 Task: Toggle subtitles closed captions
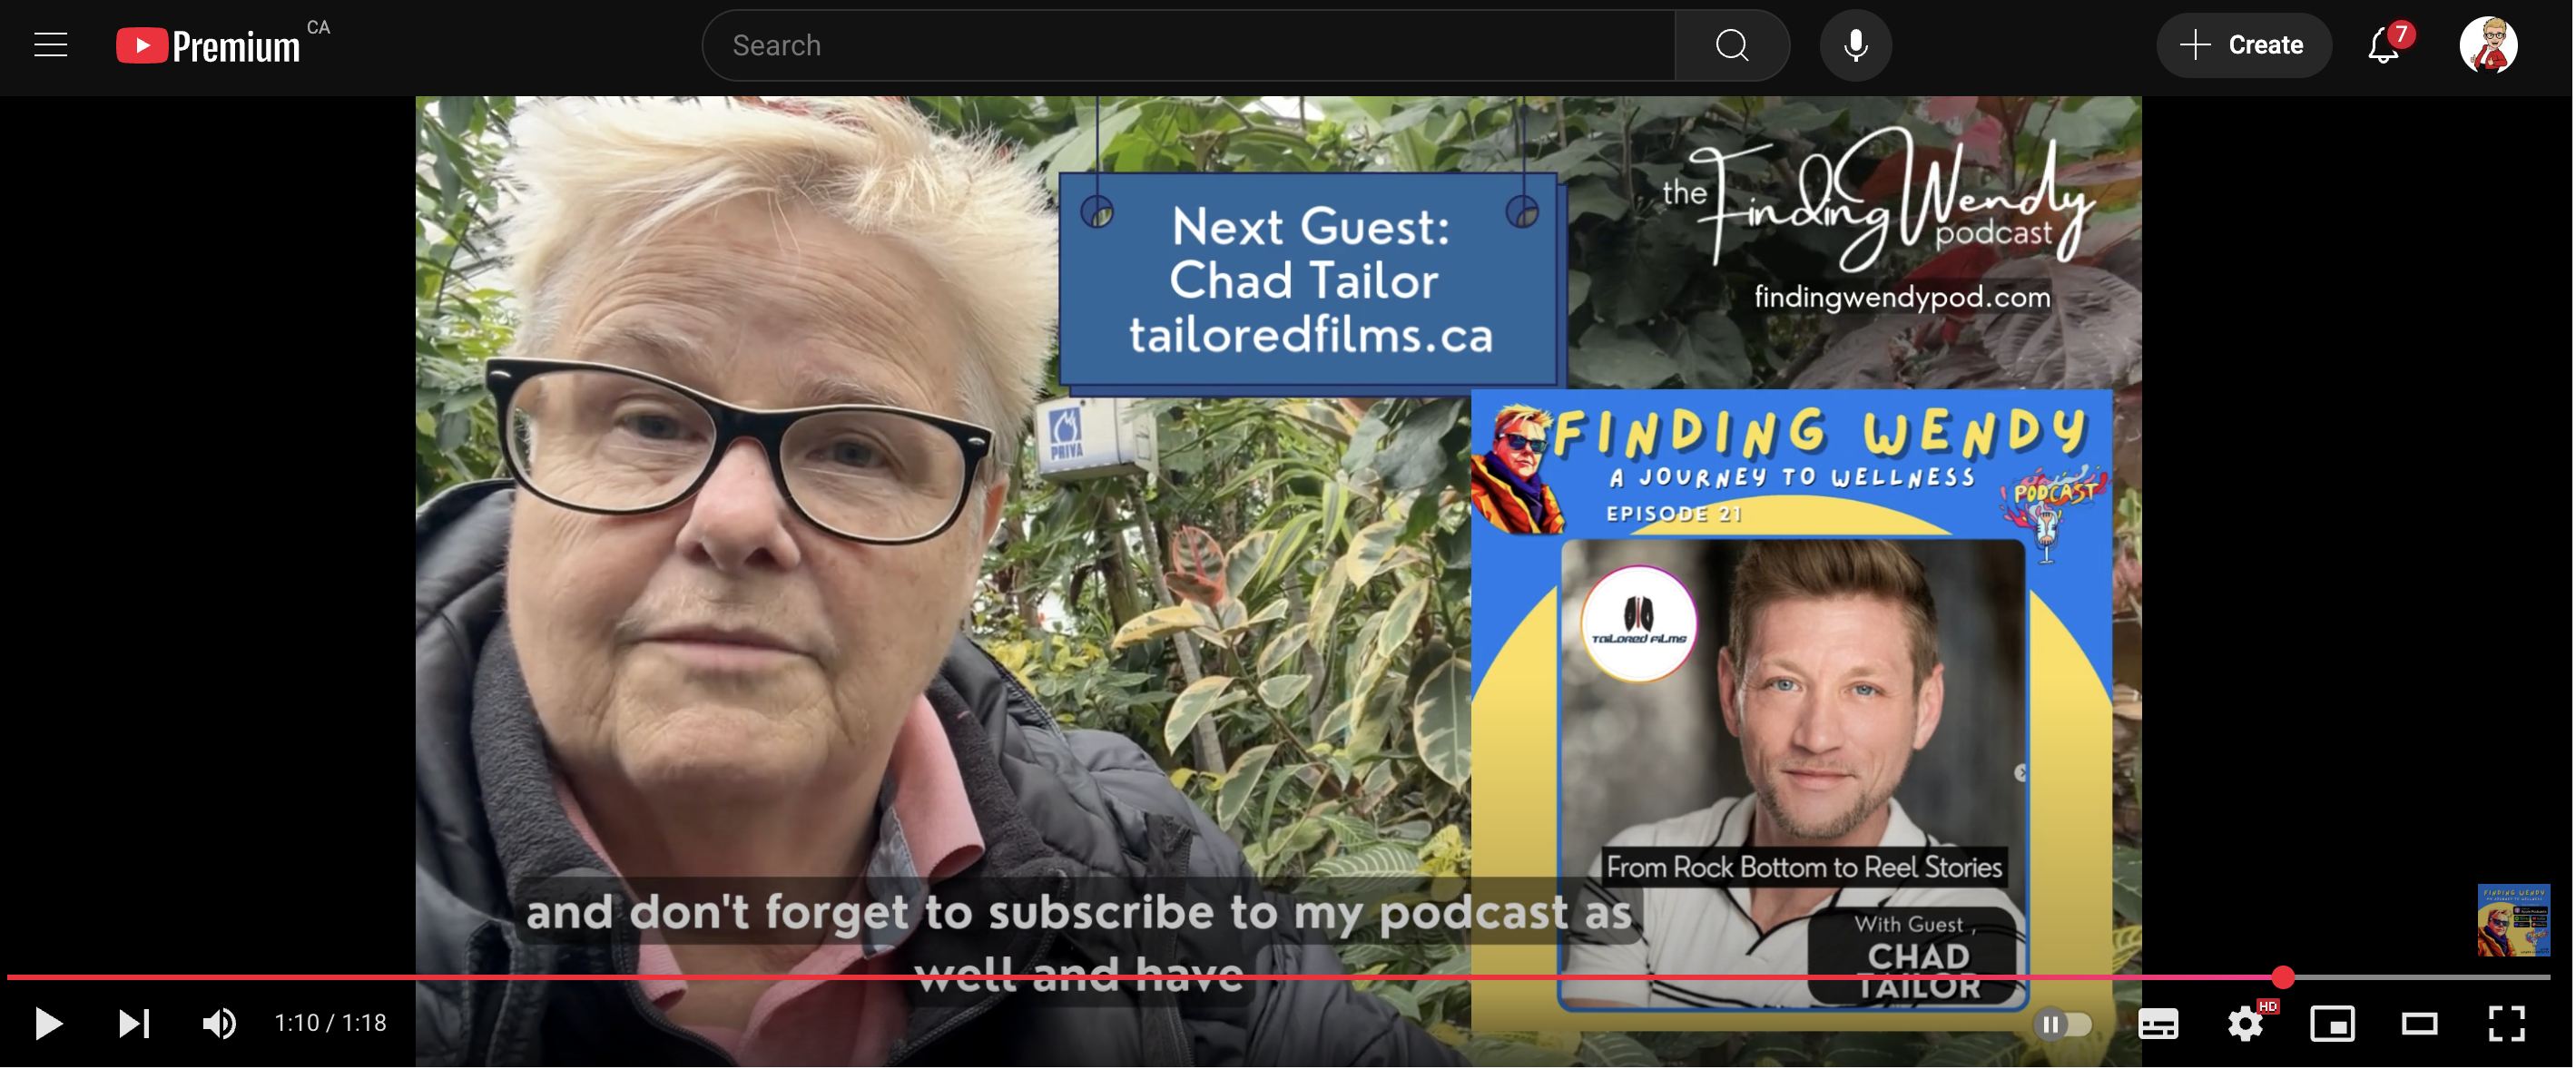click(2158, 1023)
